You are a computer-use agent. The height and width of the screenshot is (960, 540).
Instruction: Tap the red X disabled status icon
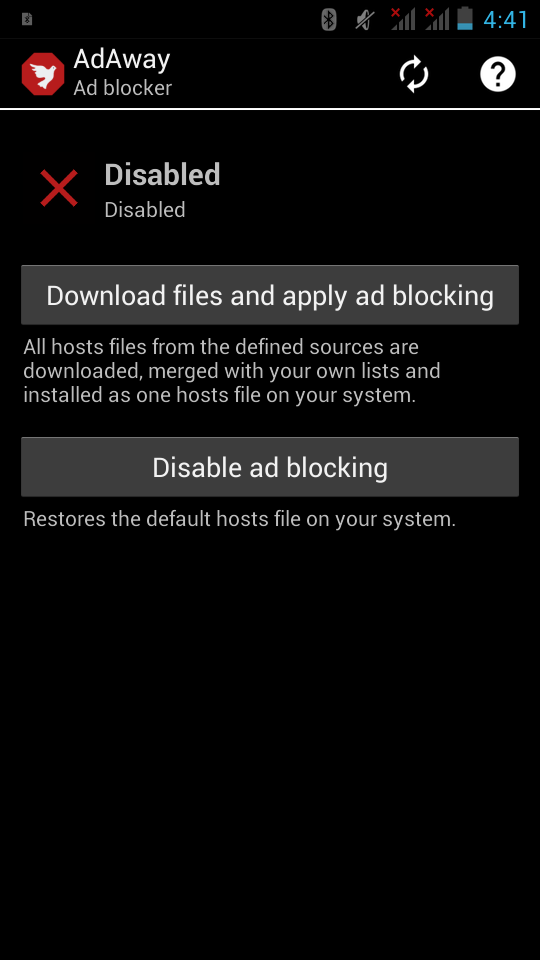click(x=59, y=188)
